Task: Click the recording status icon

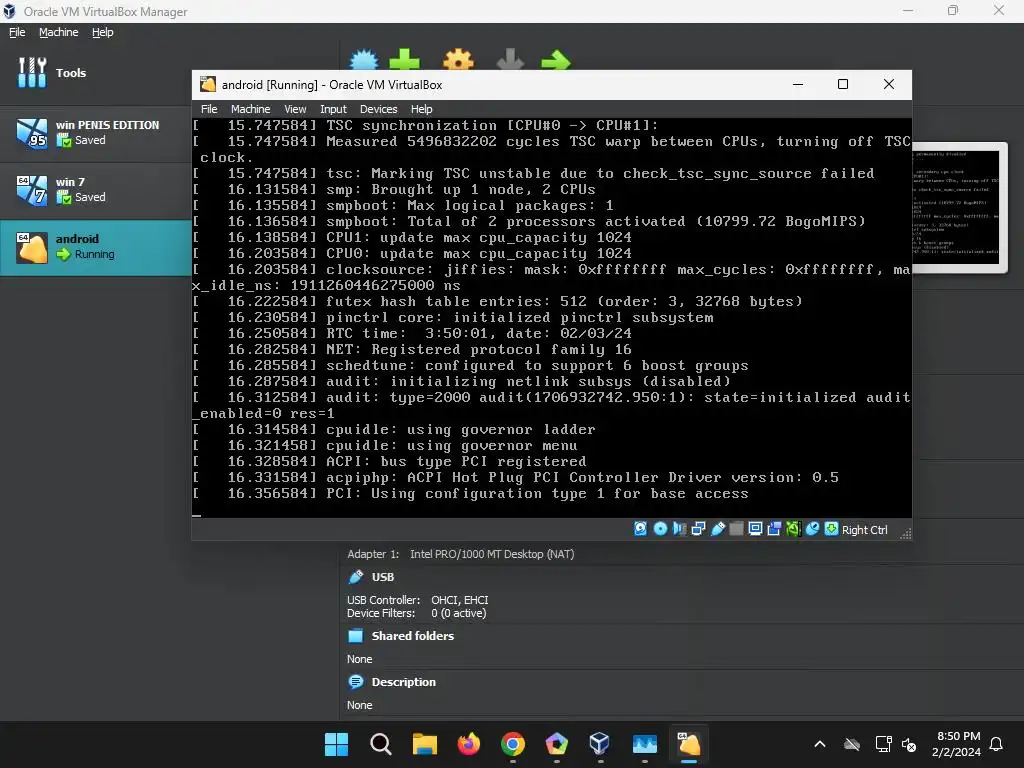Action: pyautogui.click(x=774, y=529)
